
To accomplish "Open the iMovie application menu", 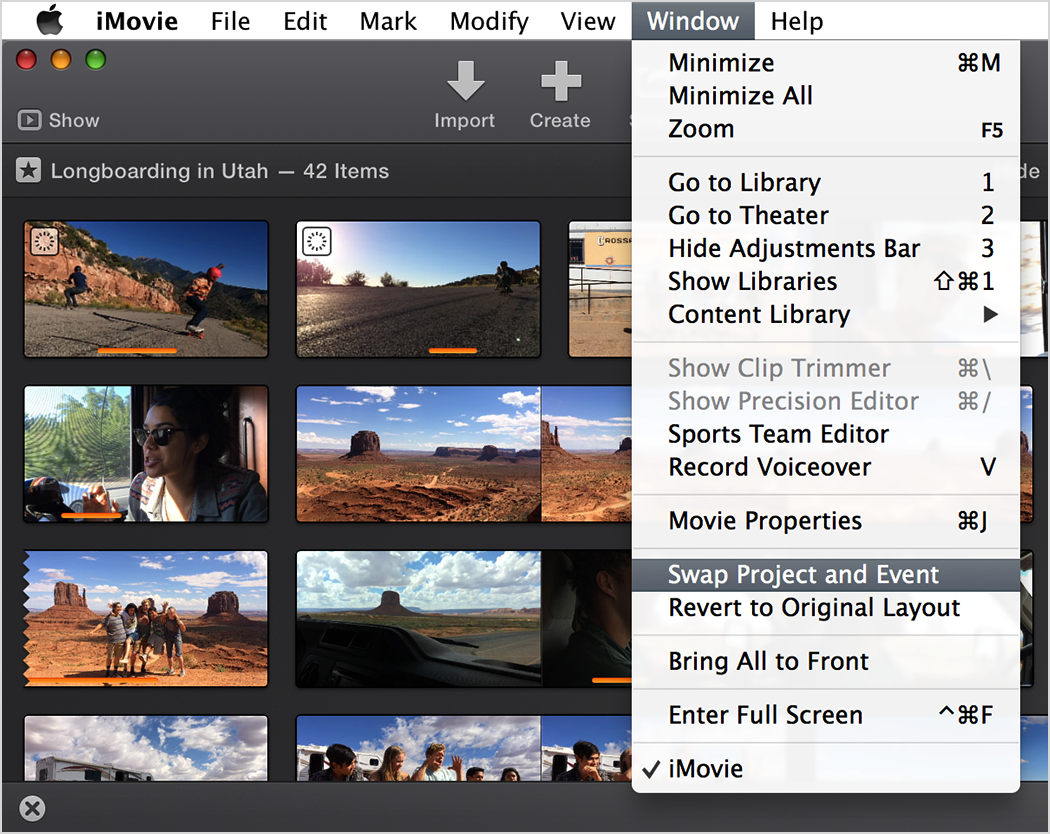I will [137, 21].
